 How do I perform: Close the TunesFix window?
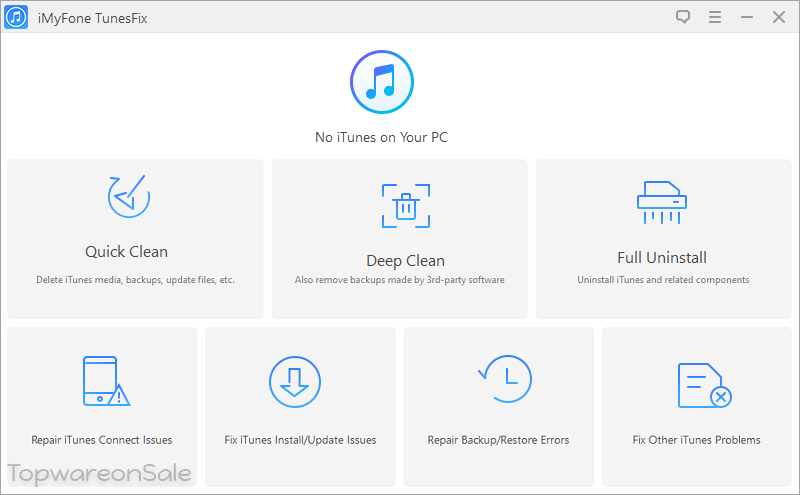pyautogui.click(x=779, y=17)
